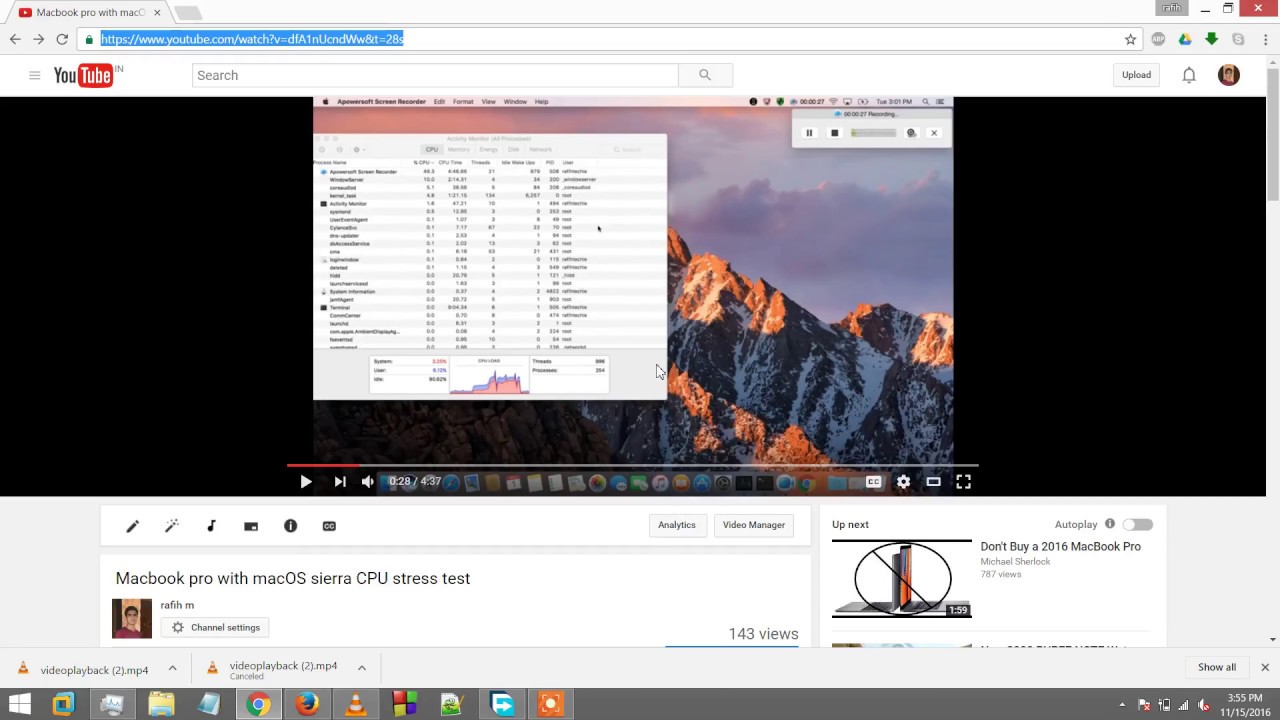This screenshot has width=1280, height=720.
Task: Show hidden system tray icons
Action: [x=1122, y=705]
